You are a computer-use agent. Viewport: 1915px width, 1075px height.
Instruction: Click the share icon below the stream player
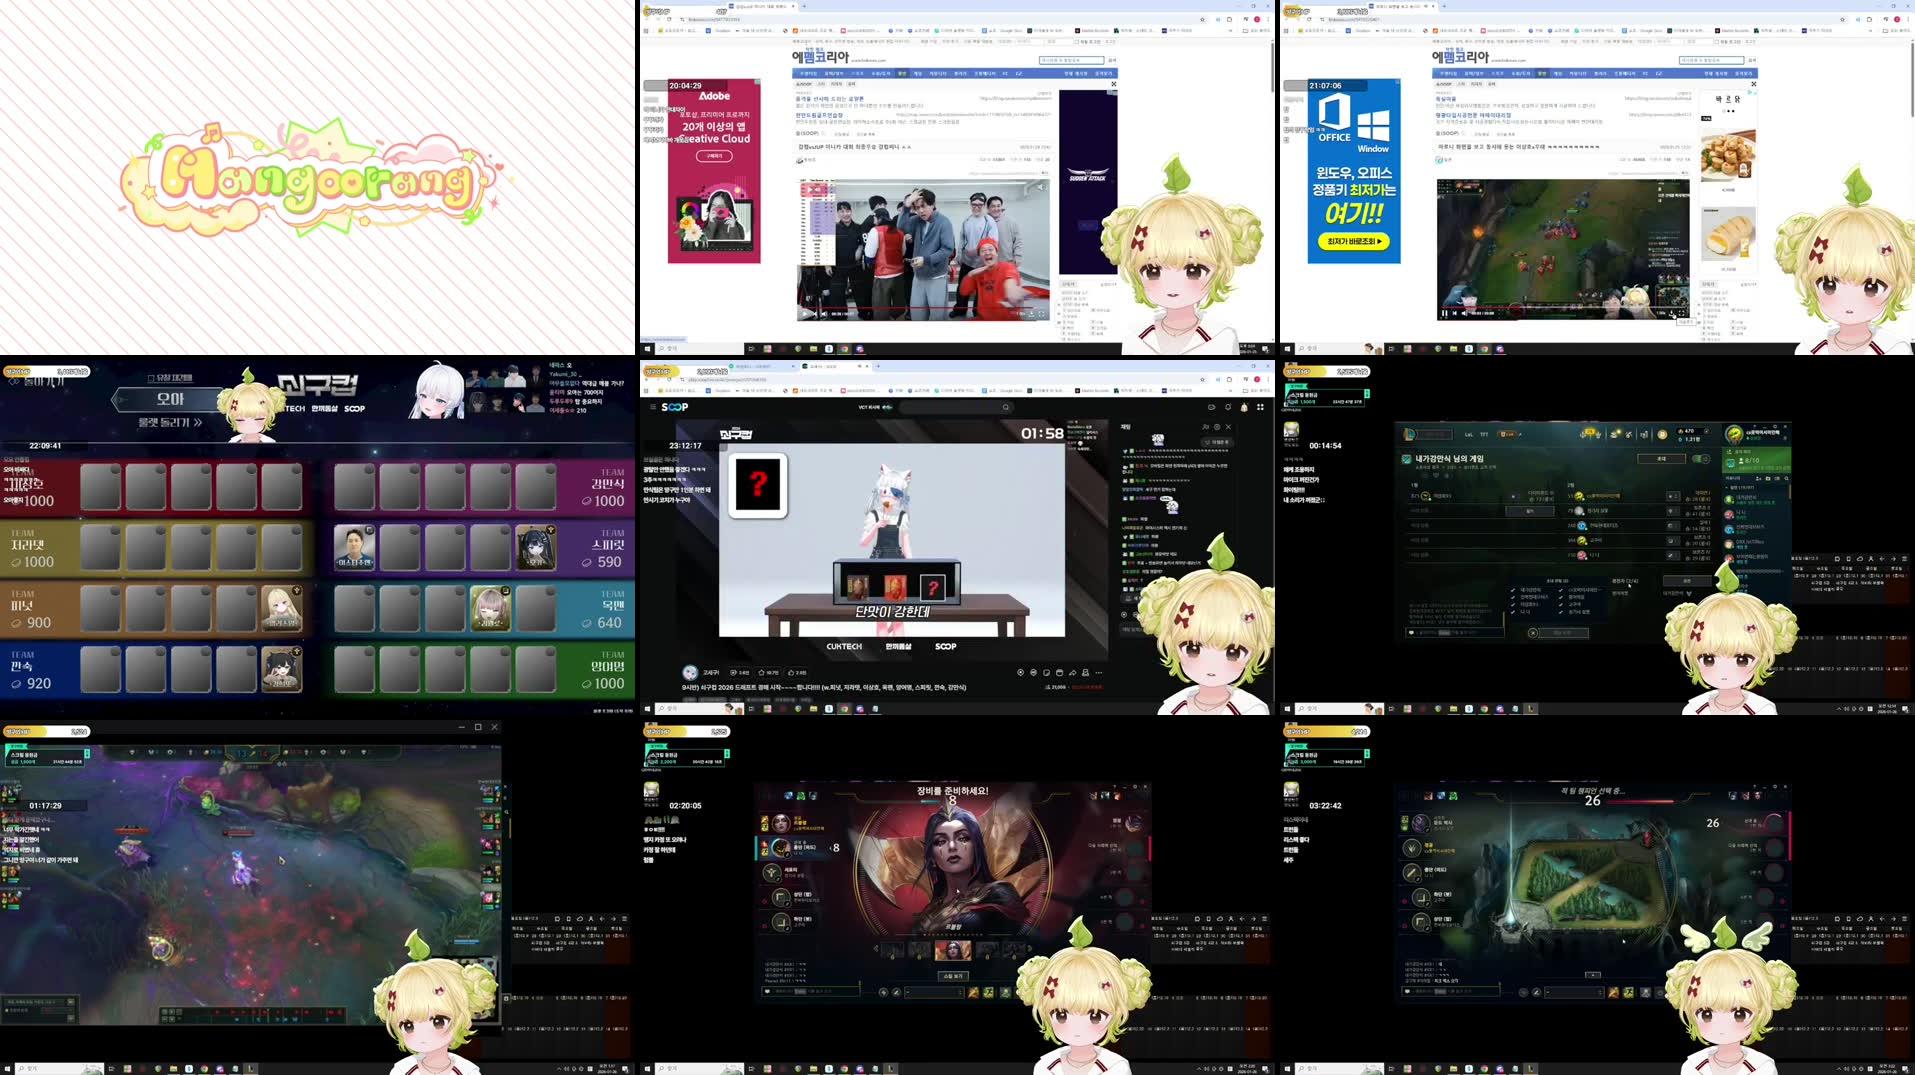(1073, 672)
